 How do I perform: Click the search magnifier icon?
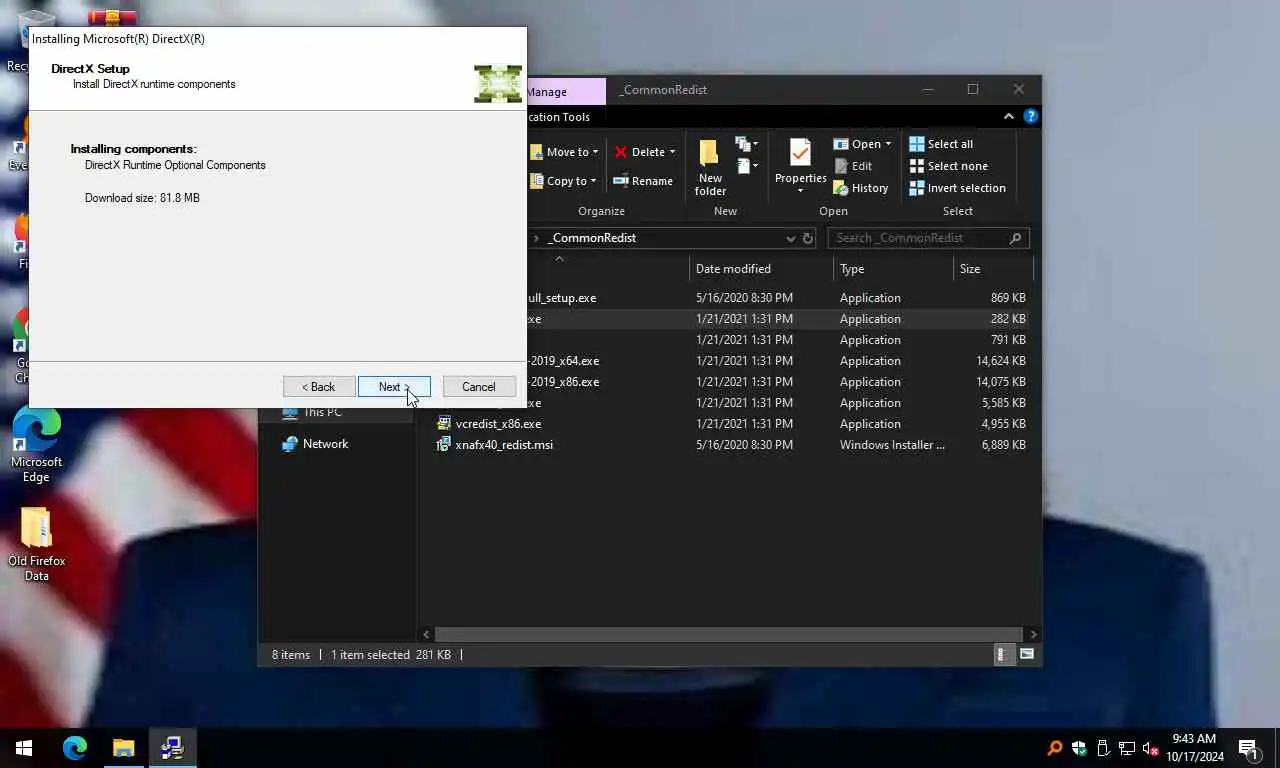click(x=1016, y=238)
